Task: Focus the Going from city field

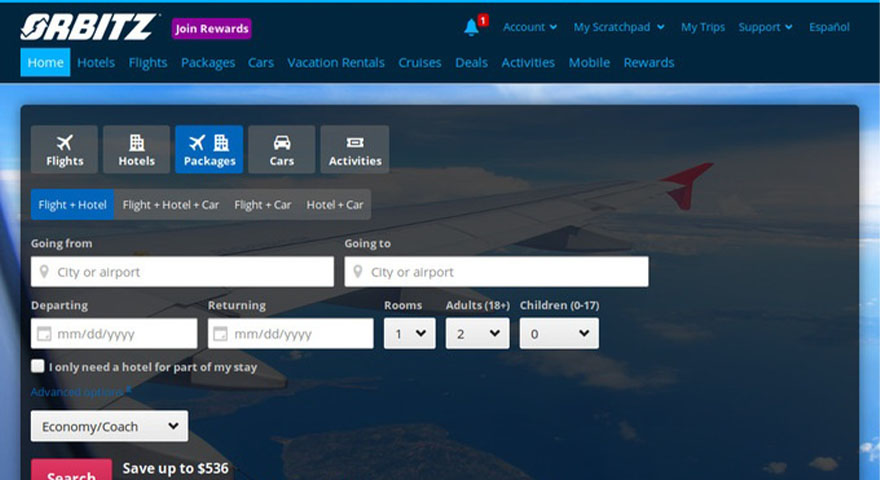Action: [x=182, y=272]
